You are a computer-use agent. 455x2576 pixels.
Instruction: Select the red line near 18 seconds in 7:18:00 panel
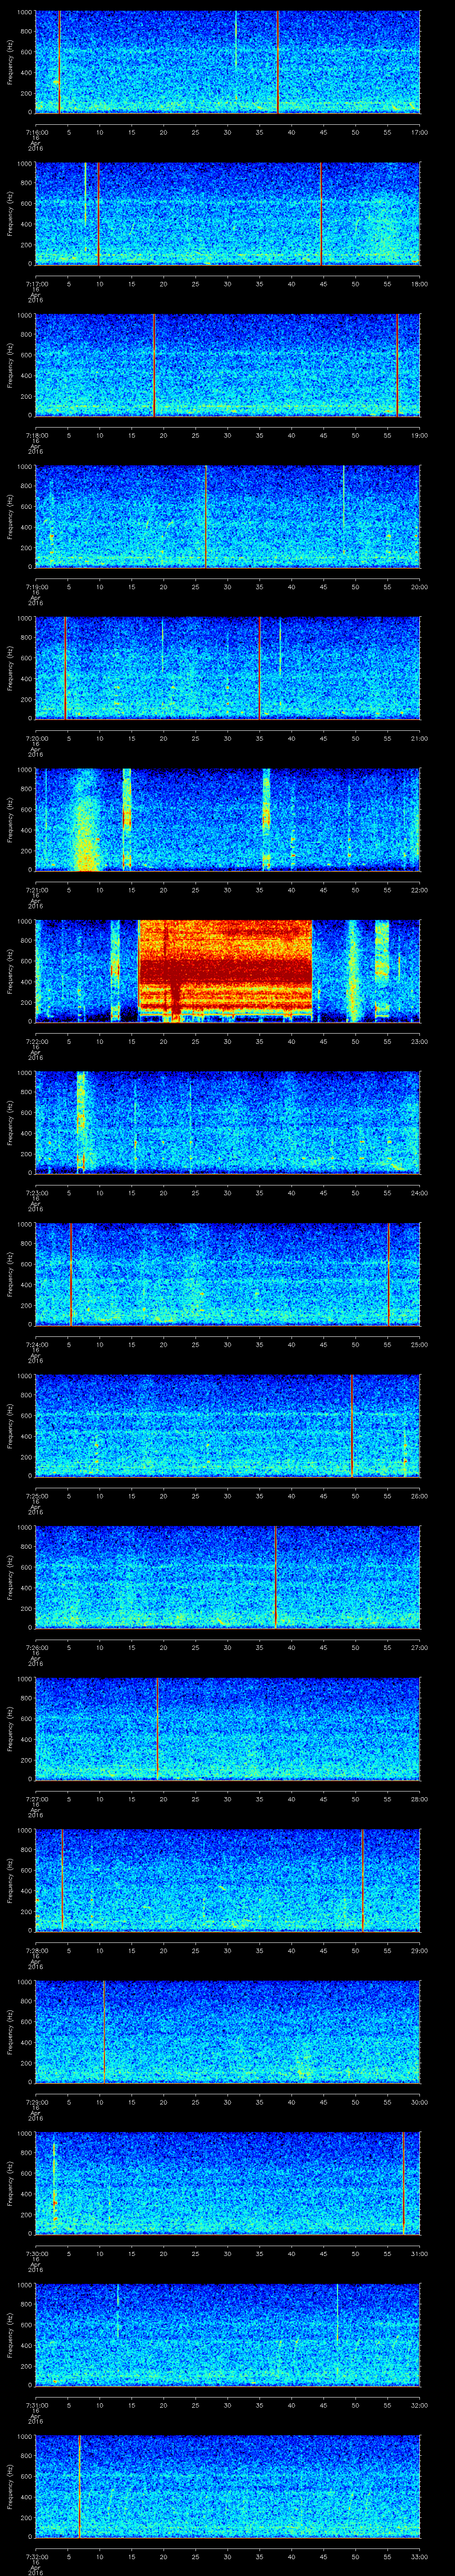154,365
